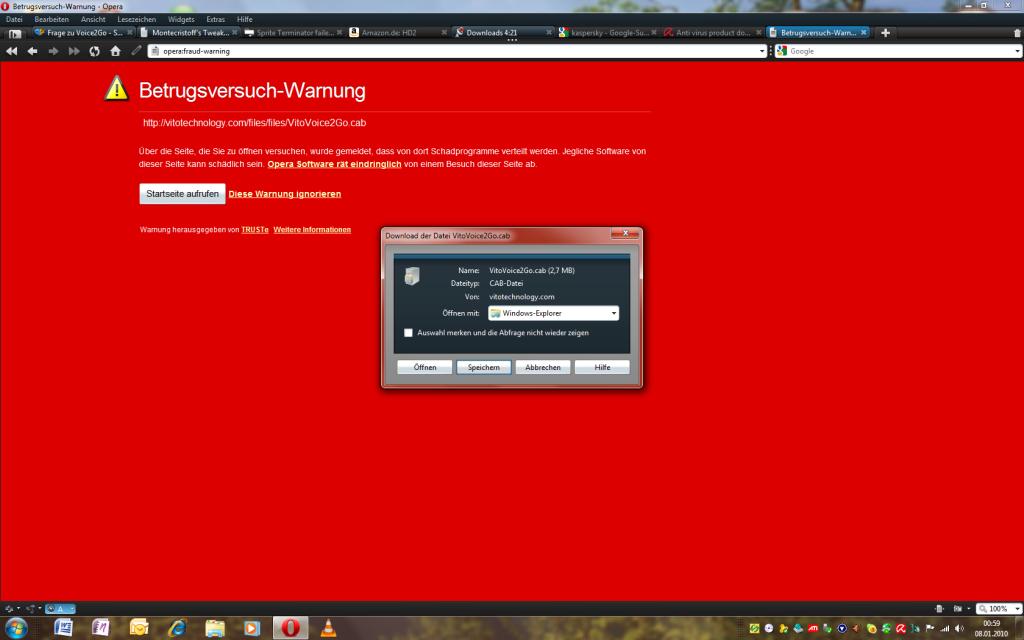Image resolution: width=1024 pixels, height=640 pixels.
Task: Switch to 'Amazon.de: HD2' tab
Action: [x=398, y=33]
